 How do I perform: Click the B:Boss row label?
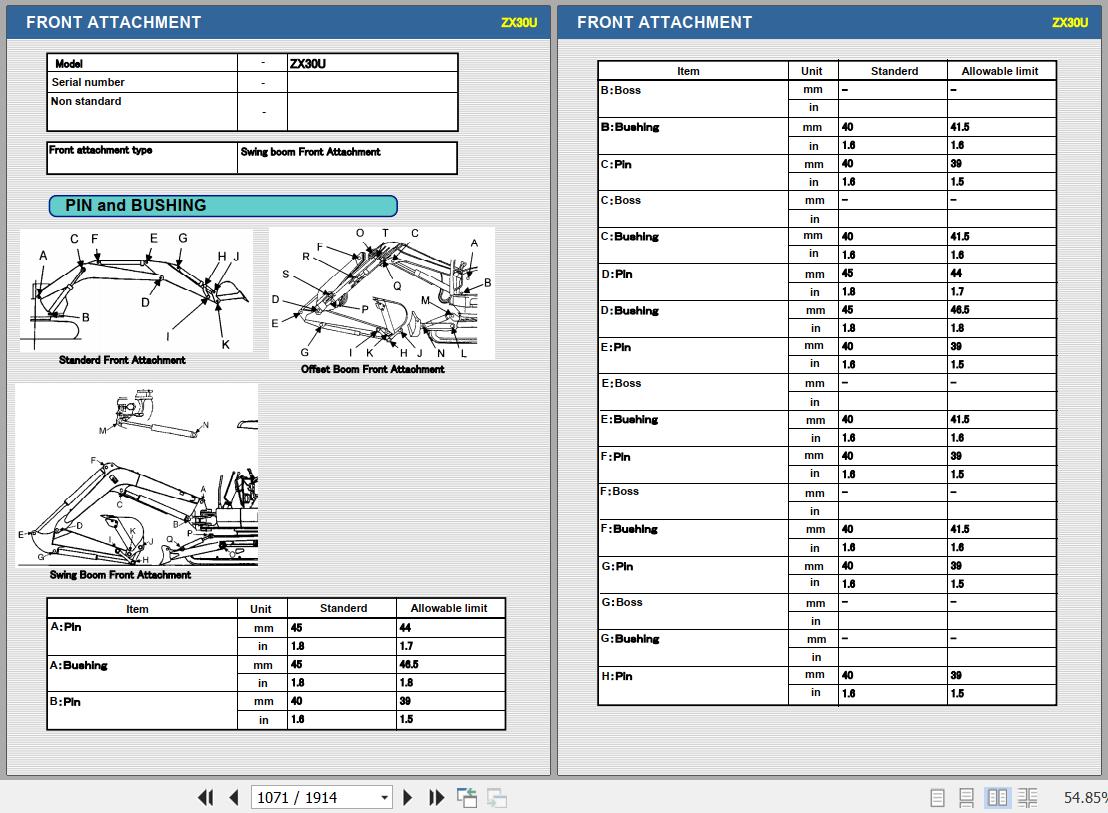coord(620,90)
